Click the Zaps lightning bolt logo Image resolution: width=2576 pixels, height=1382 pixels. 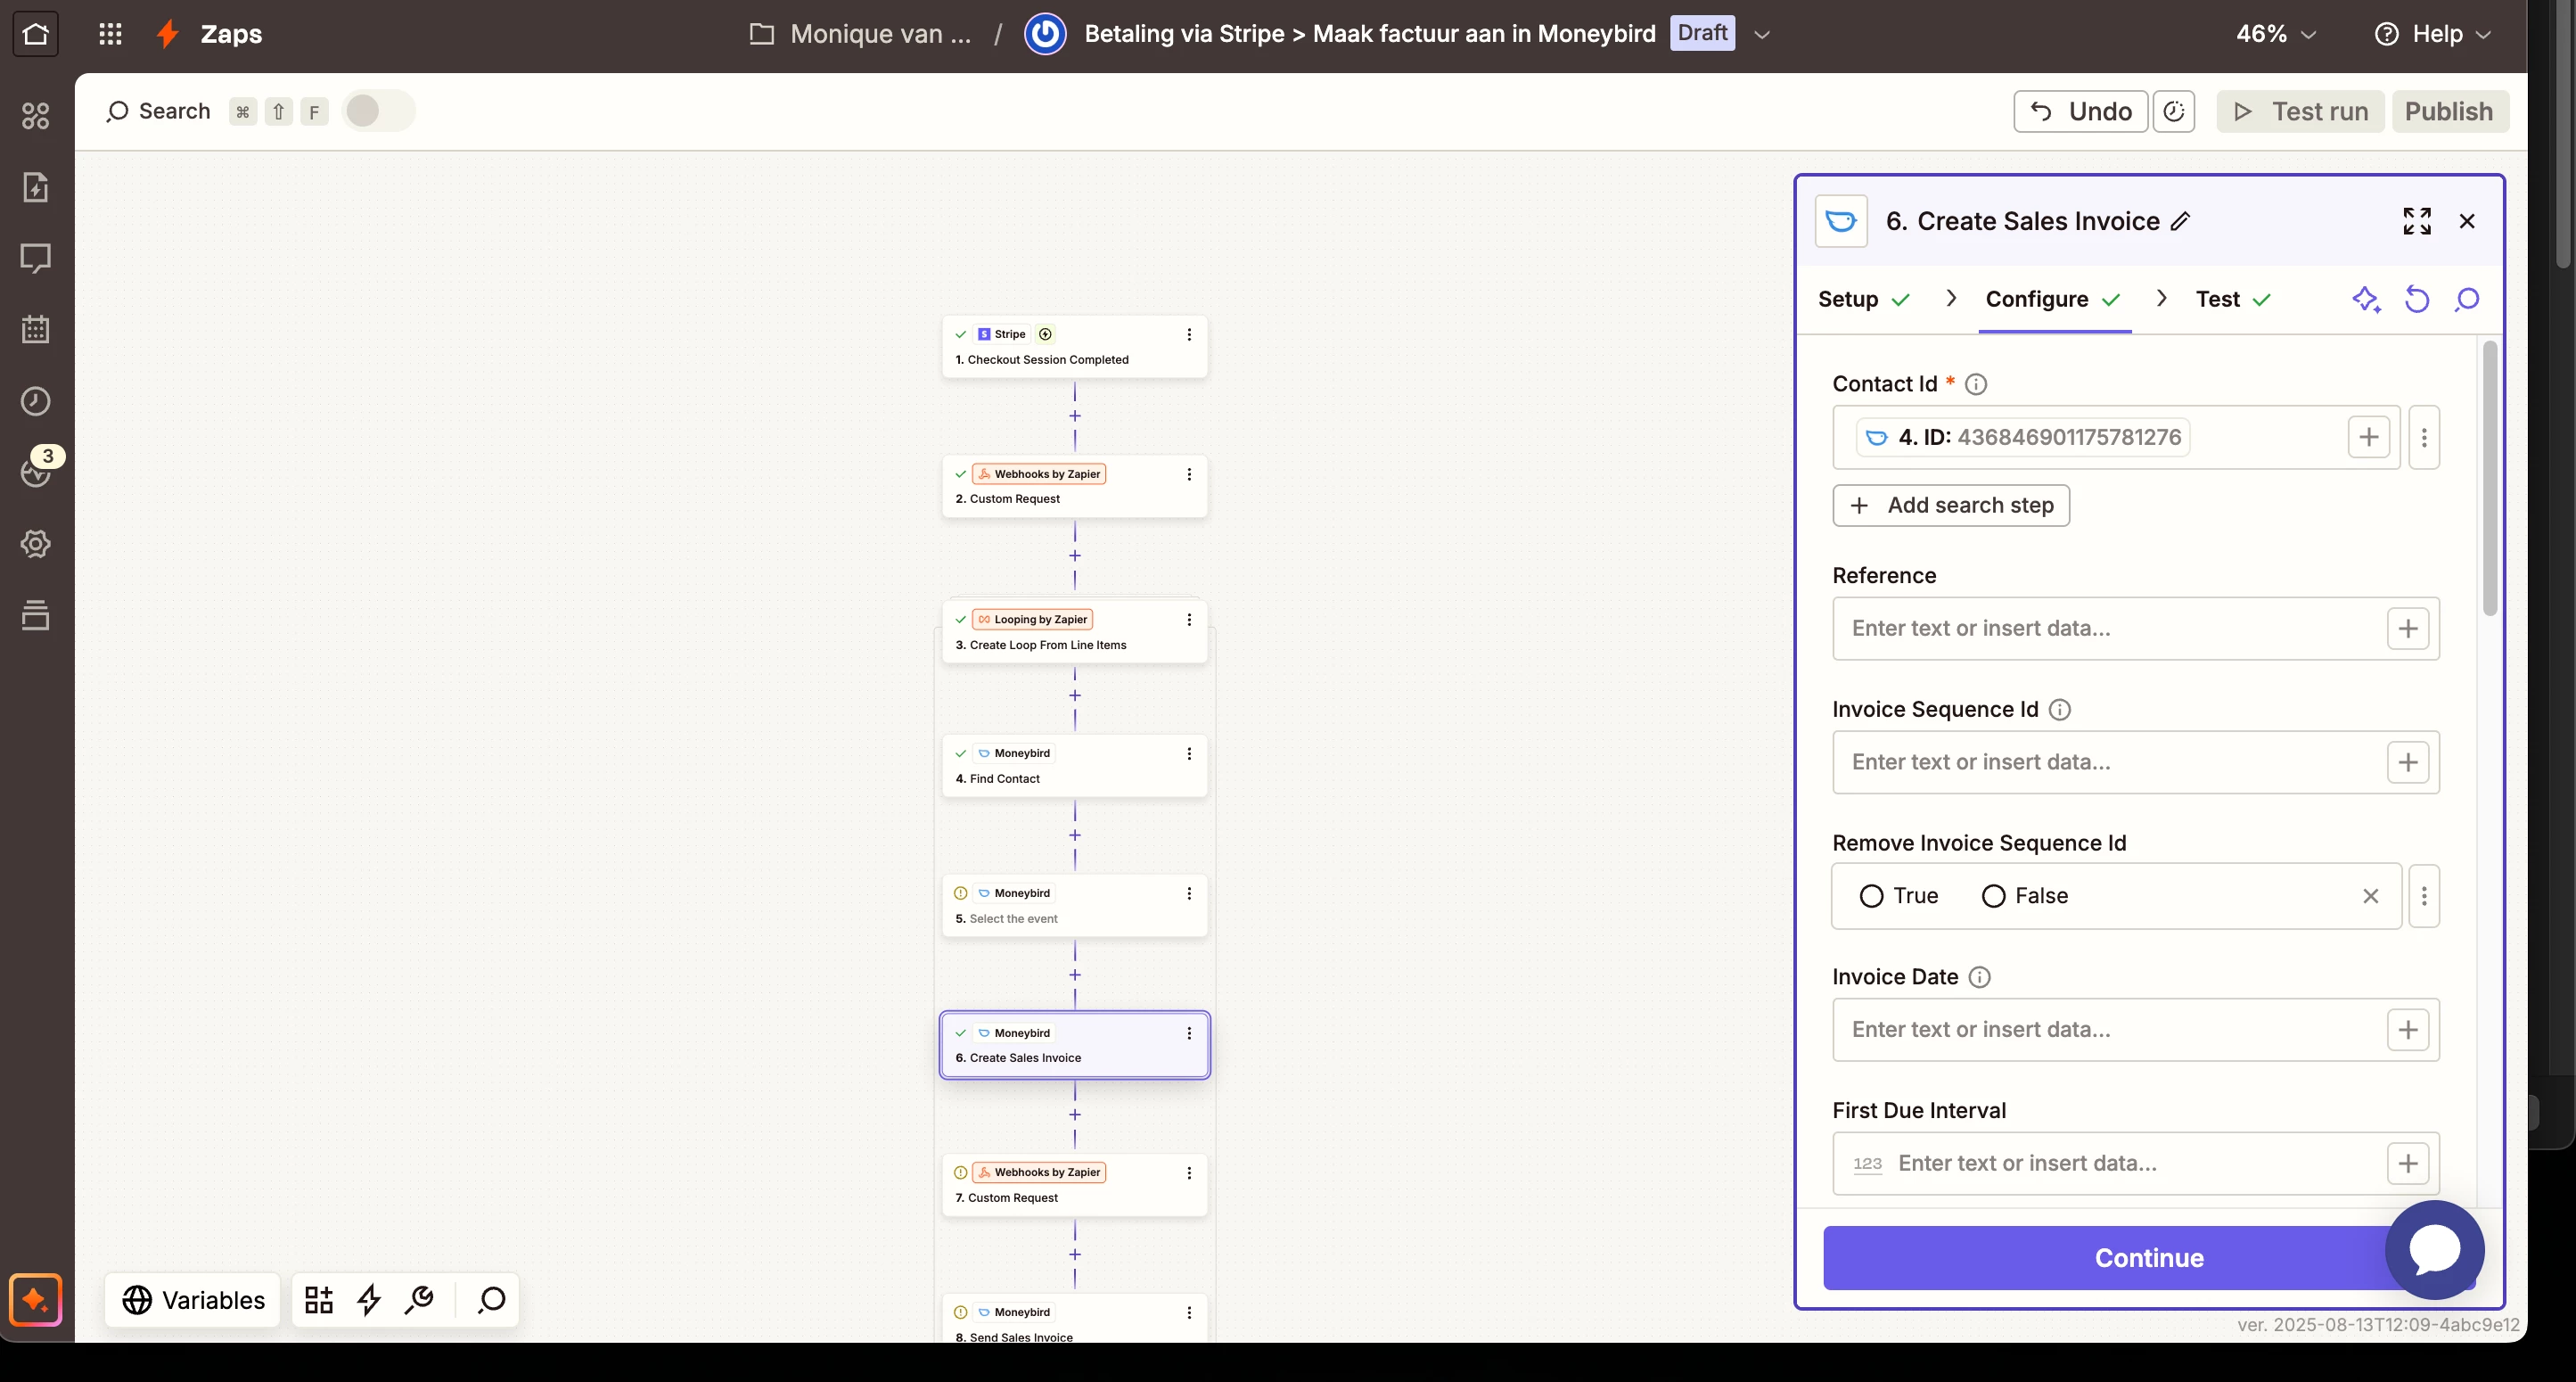(168, 34)
